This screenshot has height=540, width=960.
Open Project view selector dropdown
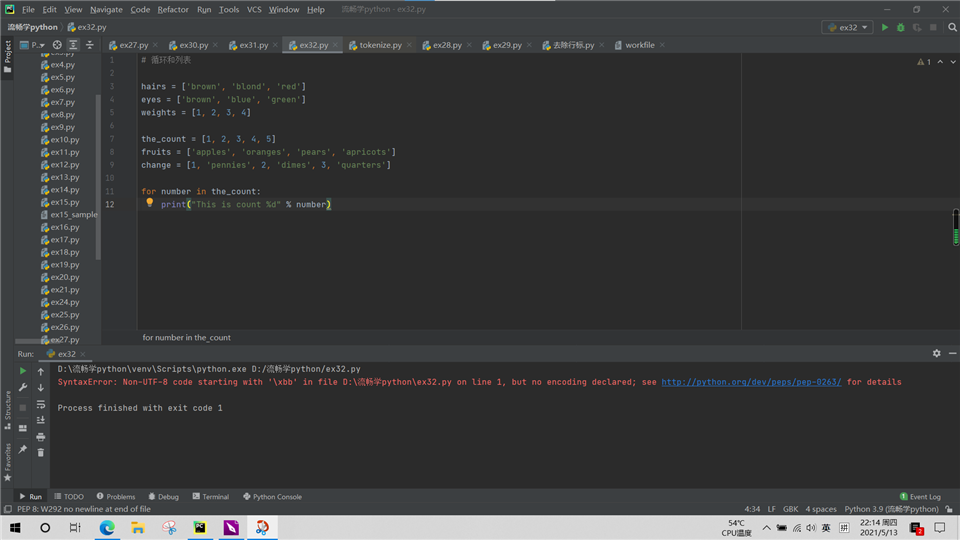(32, 45)
